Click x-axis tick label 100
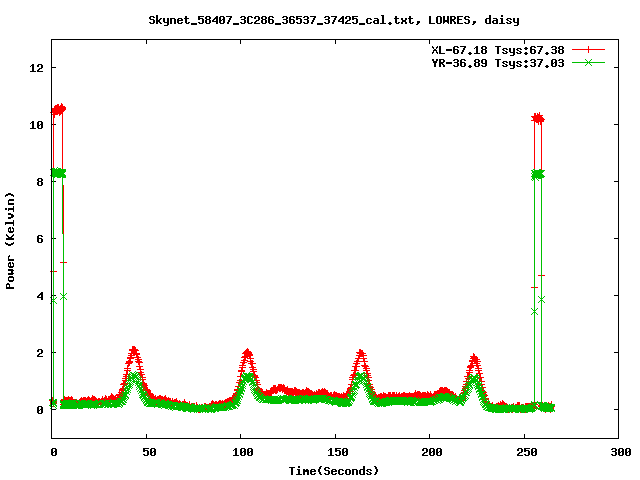 tap(243, 452)
